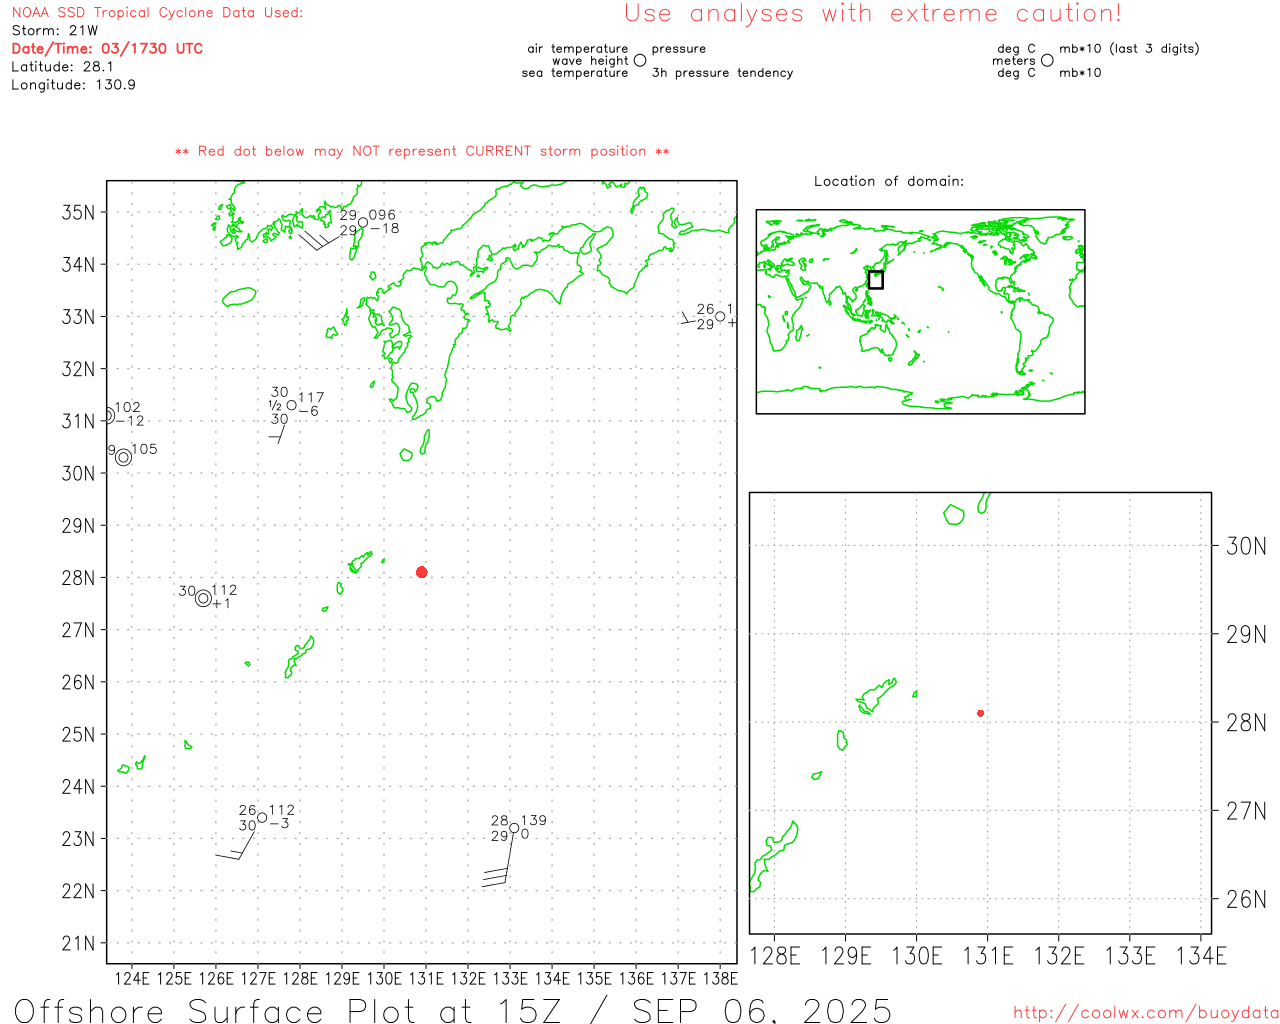Click the '35N' latitude label on main map
Screen dimensions: 1280x1024
click(x=79, y=212)
